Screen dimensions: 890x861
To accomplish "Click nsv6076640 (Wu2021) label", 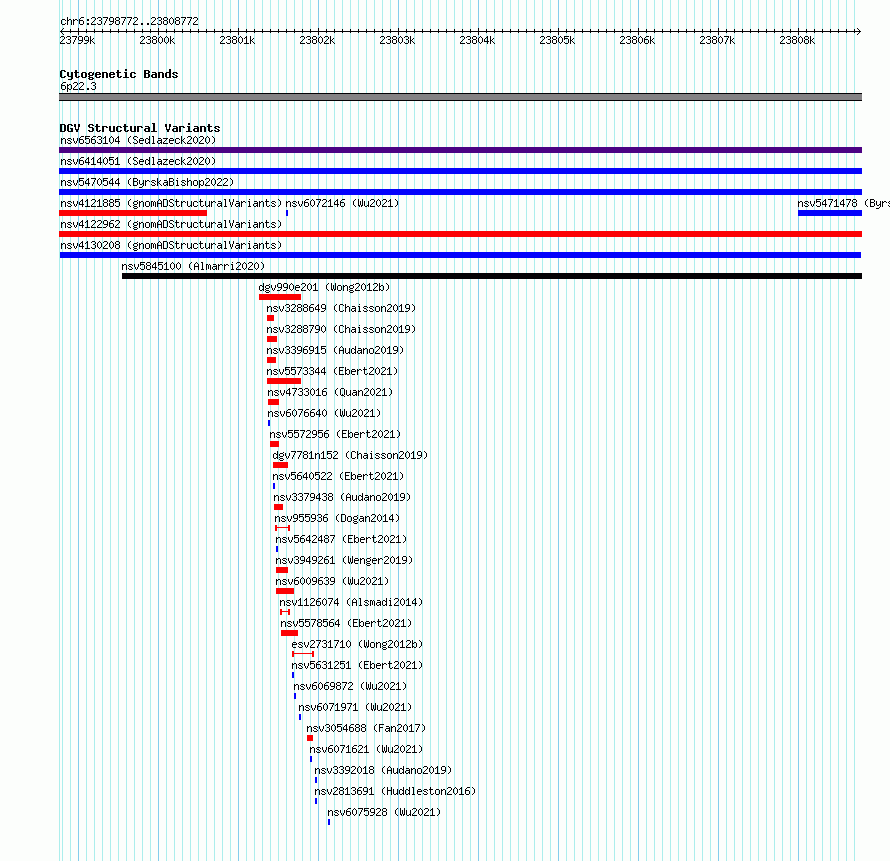I will click(324, 413).
